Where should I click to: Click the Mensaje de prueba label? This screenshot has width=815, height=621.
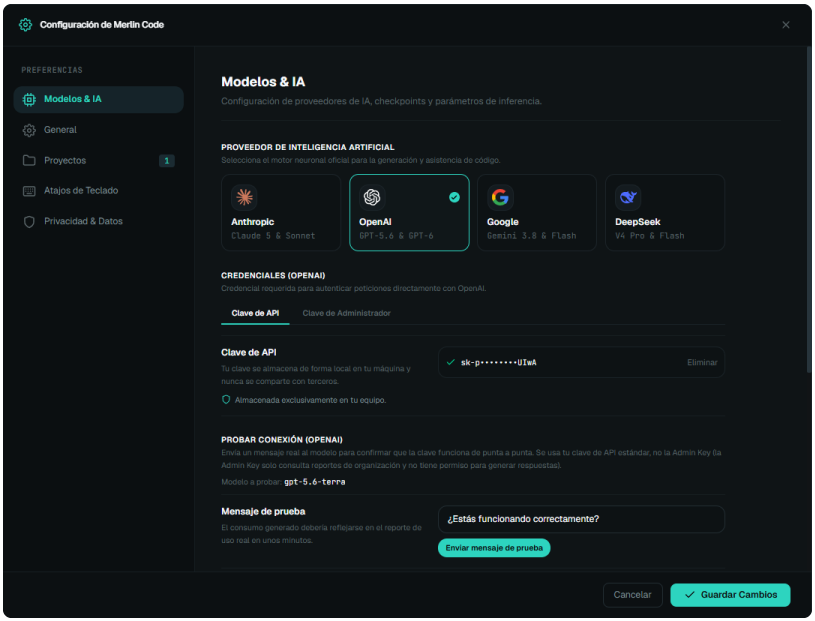pos(263,511)
